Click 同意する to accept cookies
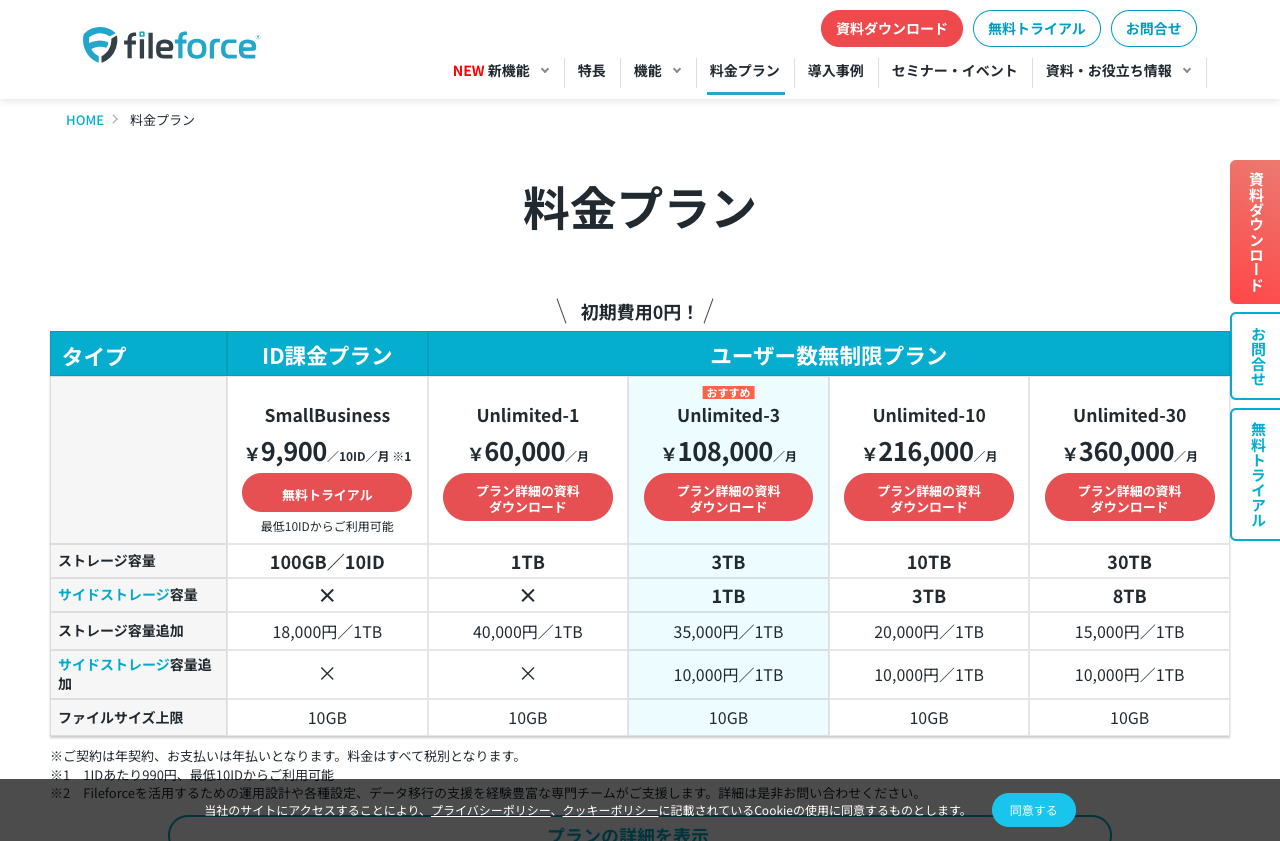The width and height of the screenshot is (1280, 841). tap(1034, 810)
